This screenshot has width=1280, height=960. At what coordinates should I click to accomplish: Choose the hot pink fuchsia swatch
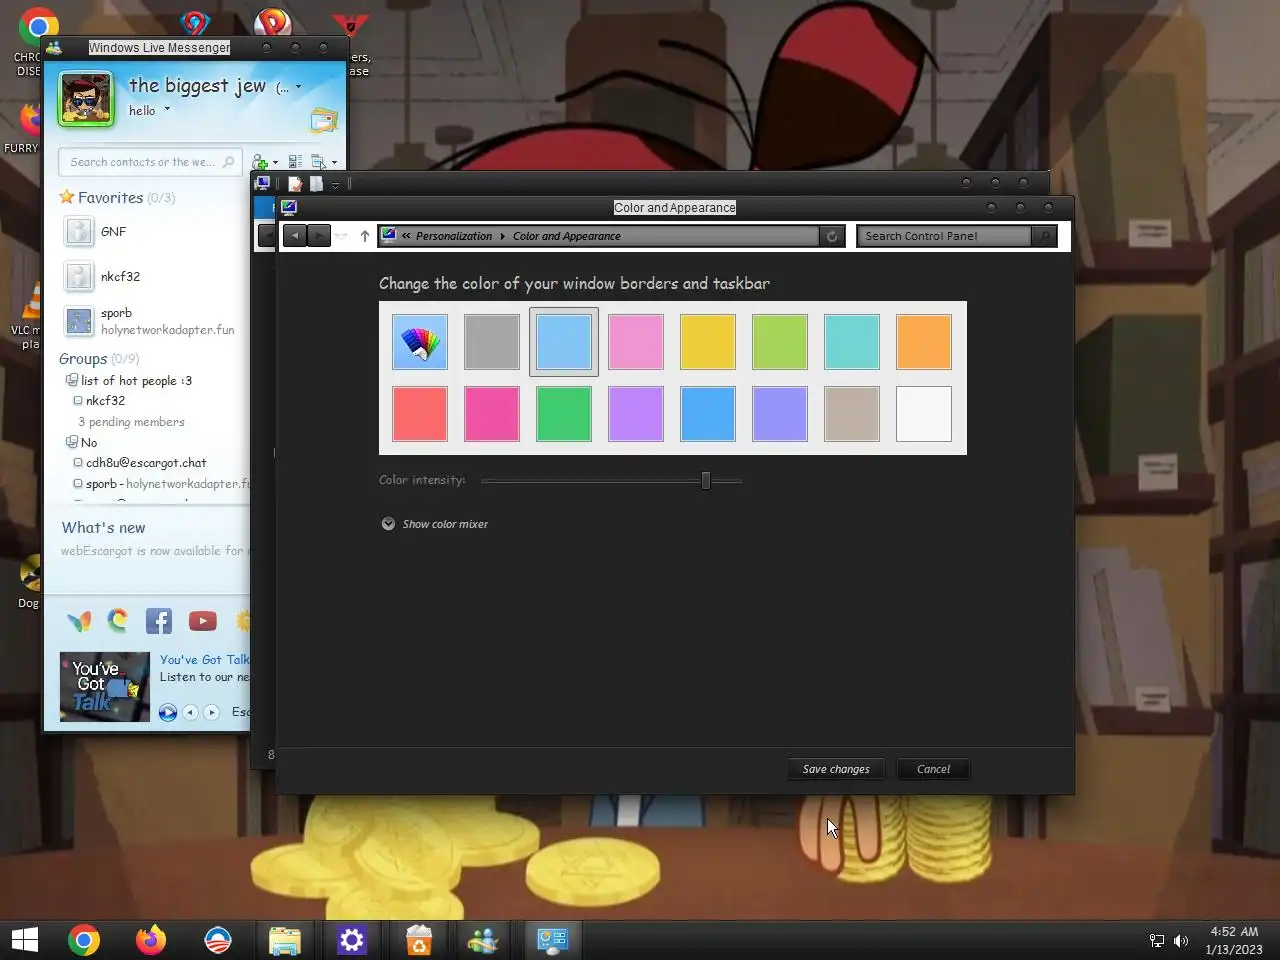coord(492,414)
